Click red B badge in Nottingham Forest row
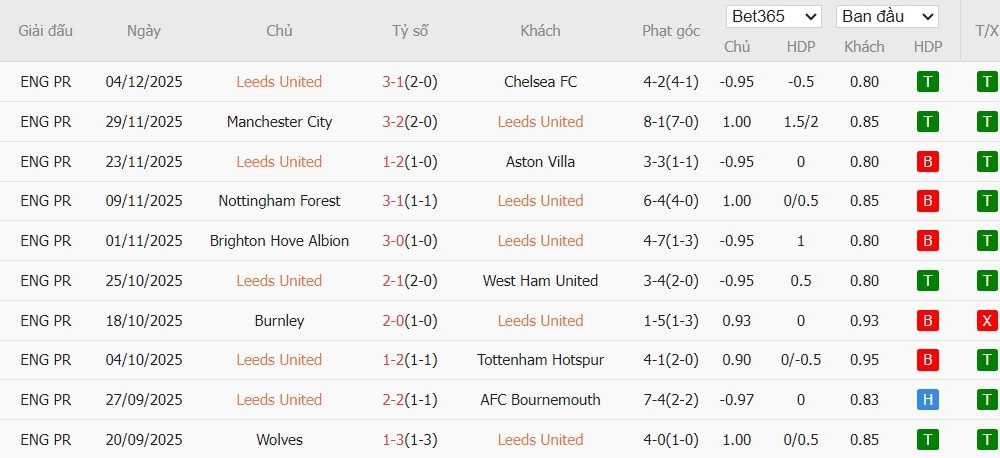Viewport: 1000px width, 458px height. click(928, 201)
